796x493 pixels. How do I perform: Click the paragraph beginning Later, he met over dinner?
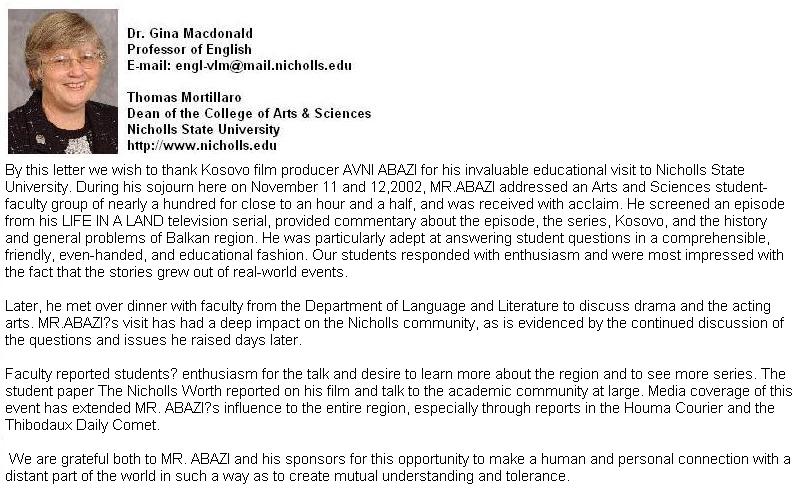click(x=394, y=323)
